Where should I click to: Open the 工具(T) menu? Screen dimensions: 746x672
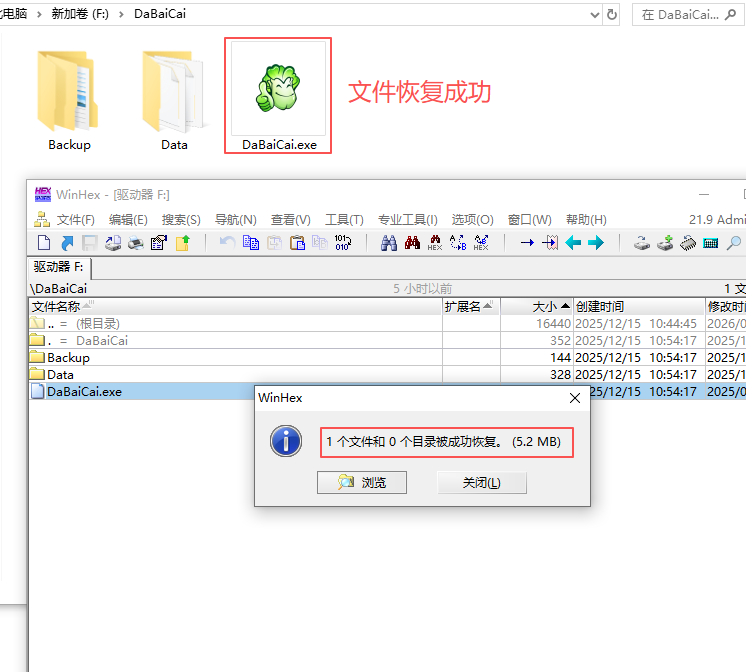(344, 220)
